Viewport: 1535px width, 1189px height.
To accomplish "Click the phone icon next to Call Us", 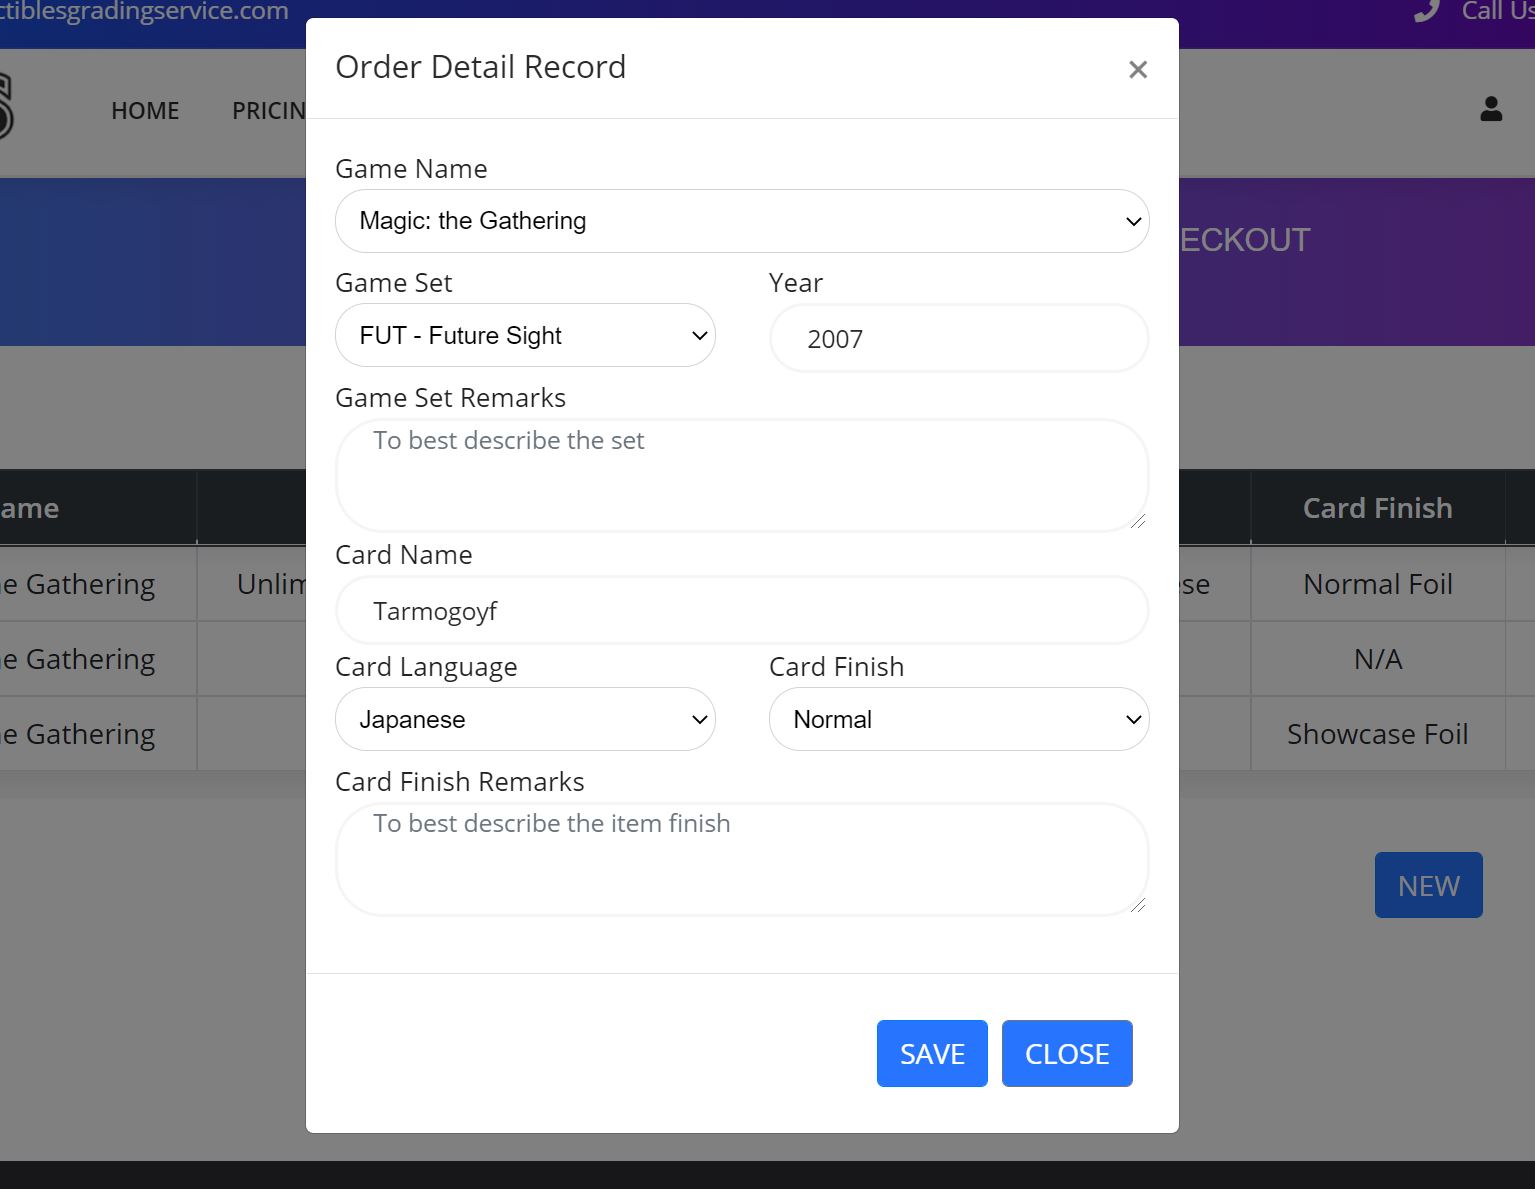I will point(1427,11).
